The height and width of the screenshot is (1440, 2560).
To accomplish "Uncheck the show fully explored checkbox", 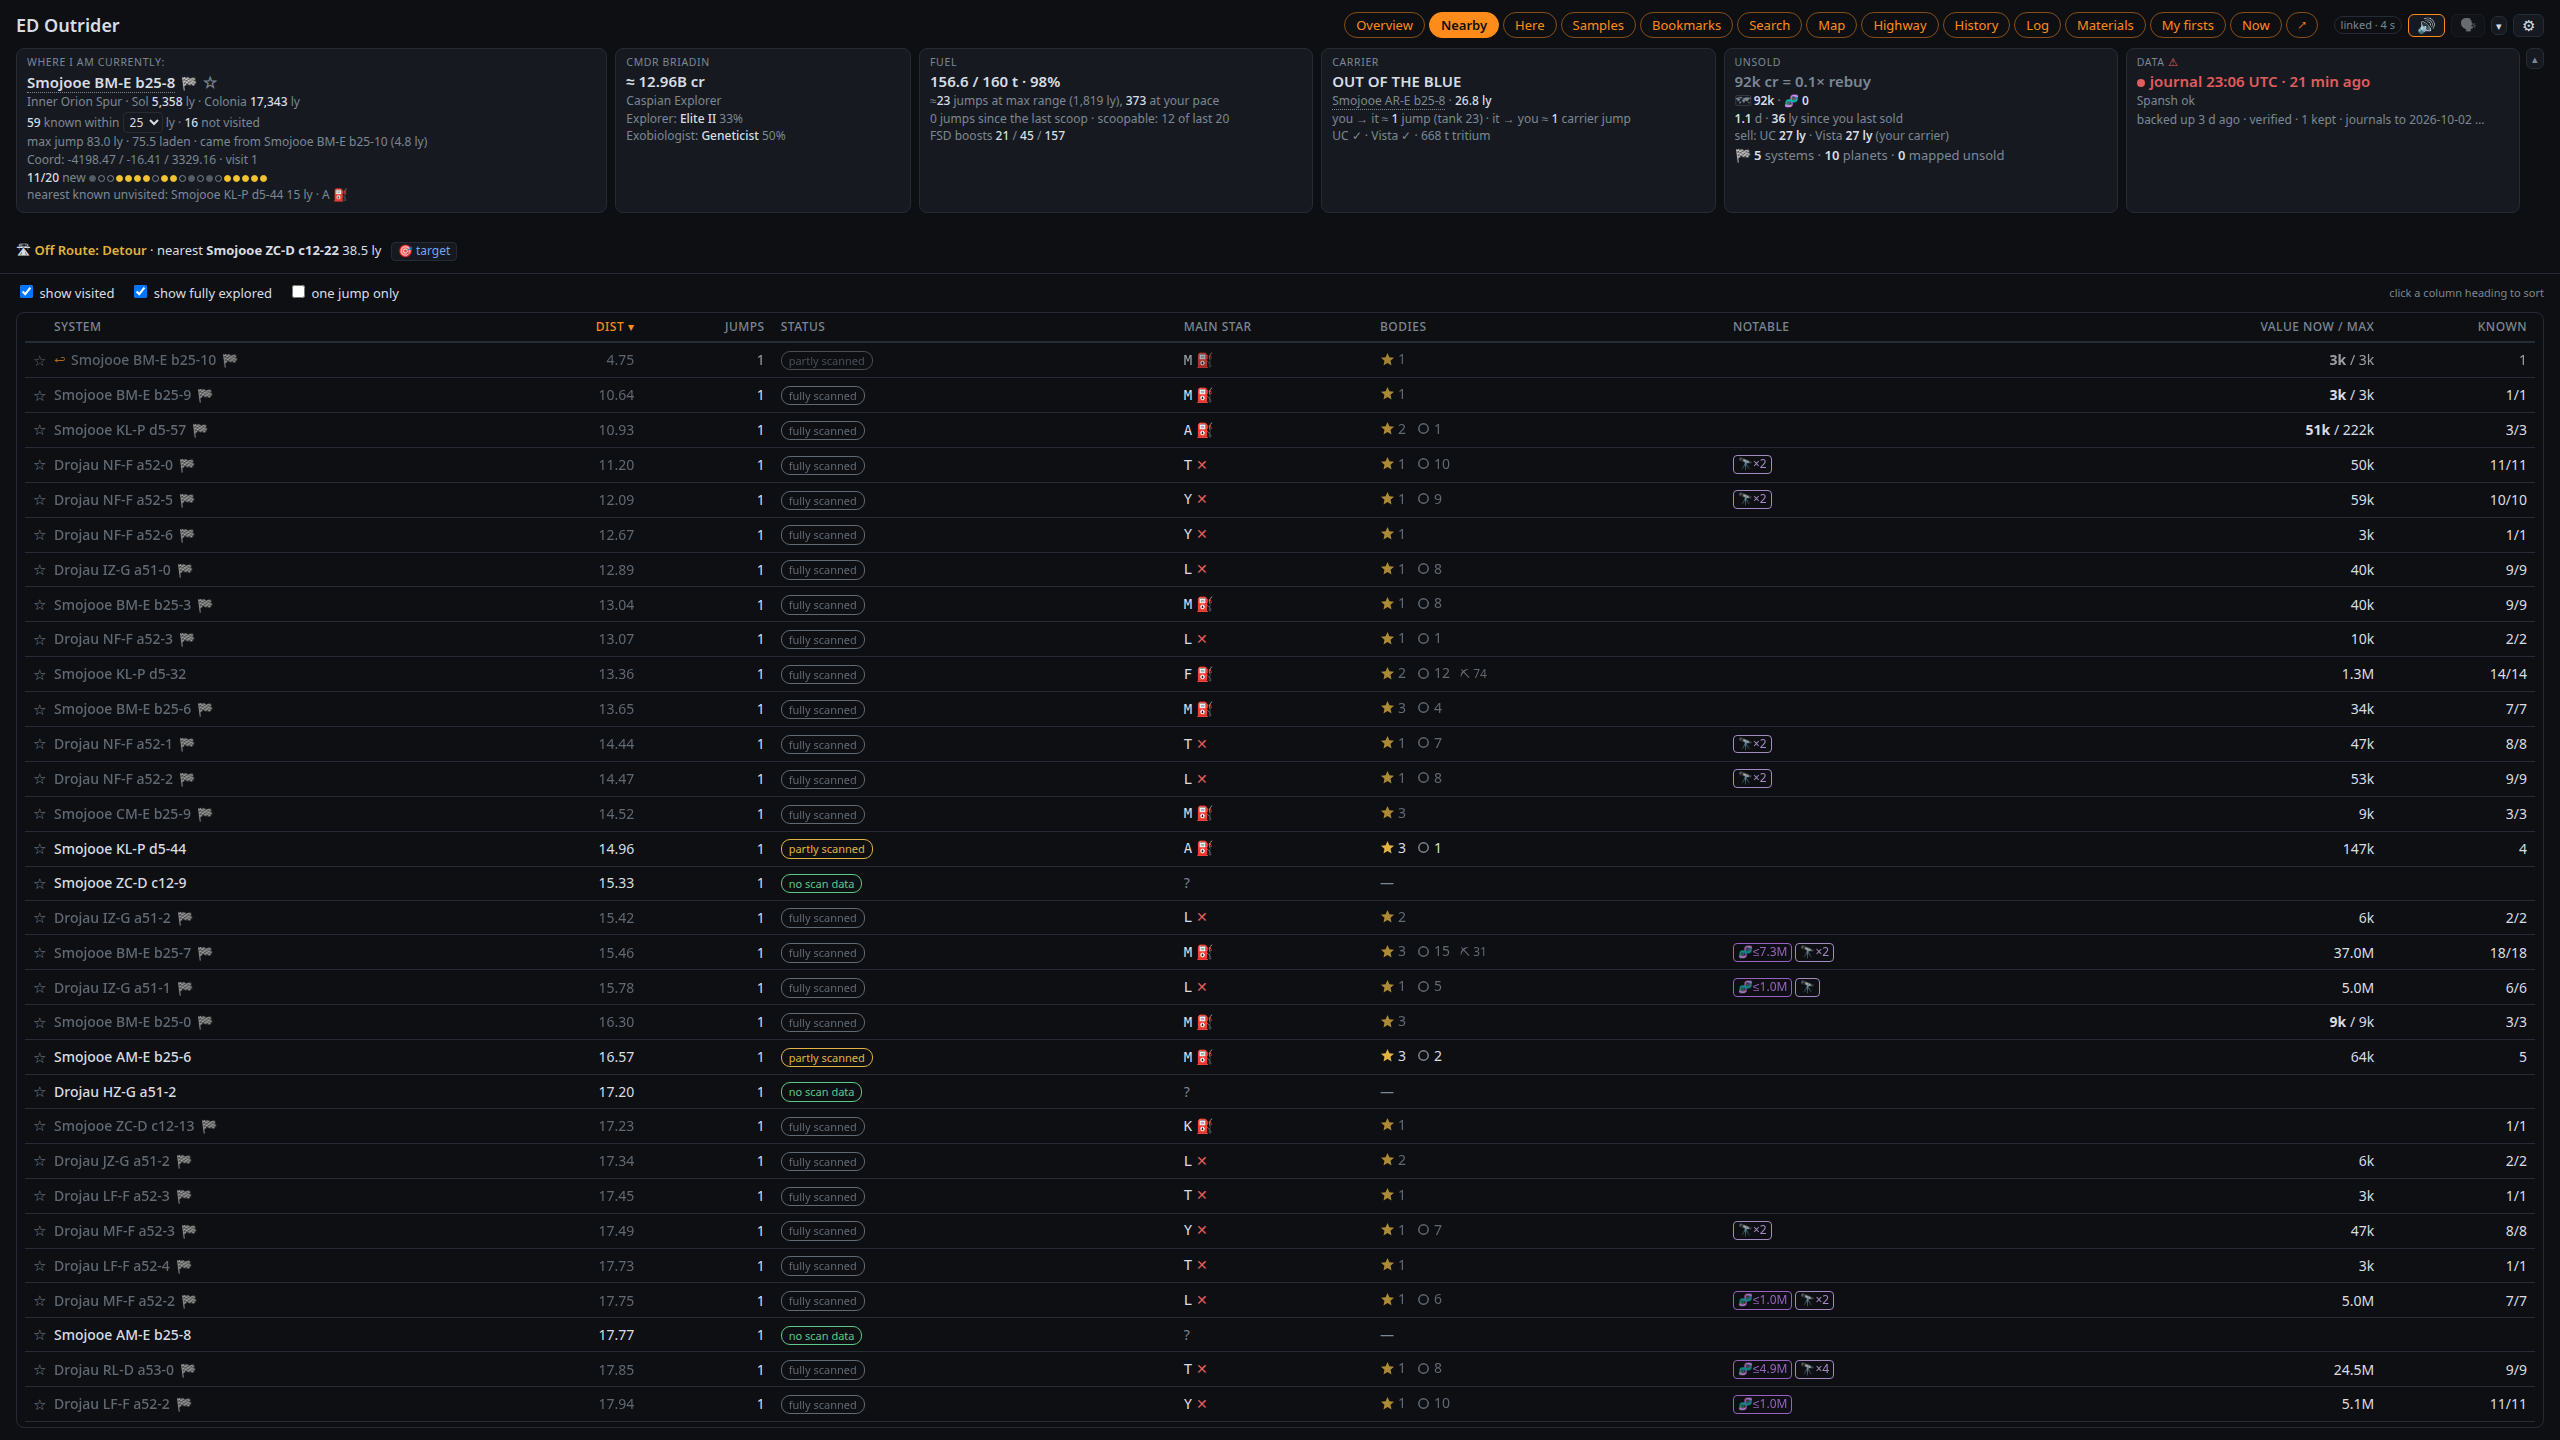I will (141, 292).
